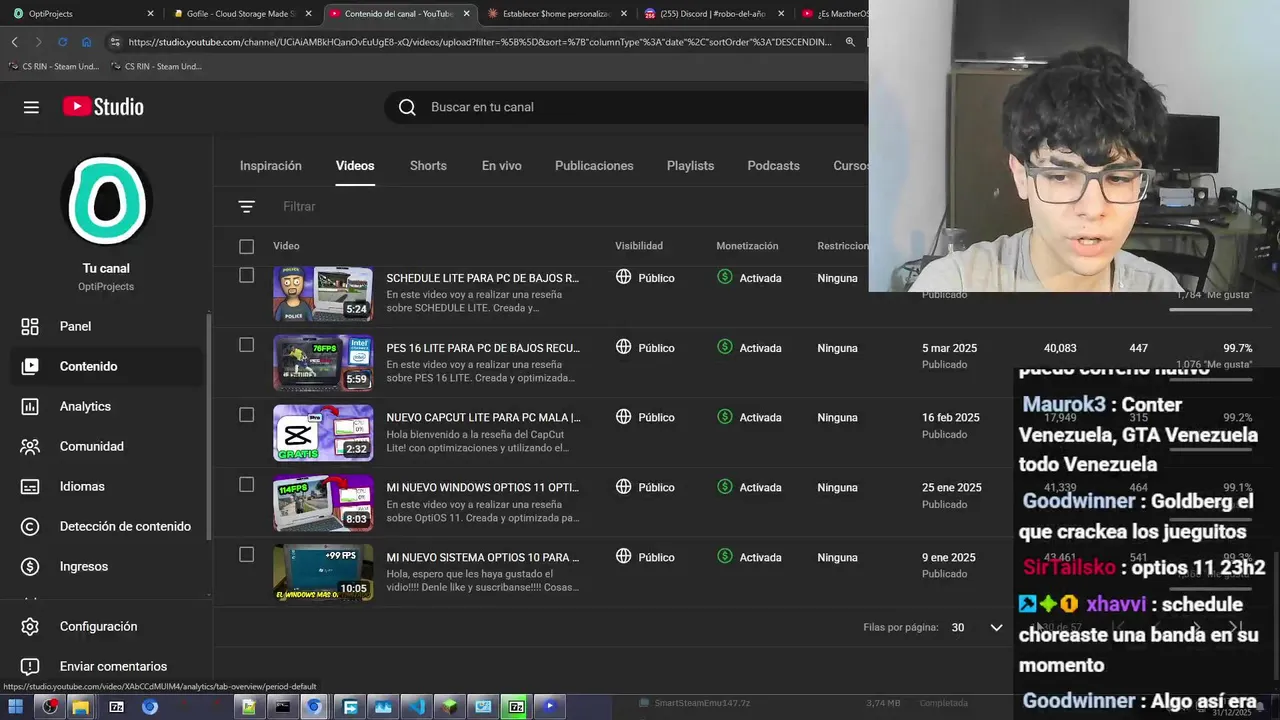Click the channel avatar logo
This screenshot has width=1280, height=720.
[106, 201]
